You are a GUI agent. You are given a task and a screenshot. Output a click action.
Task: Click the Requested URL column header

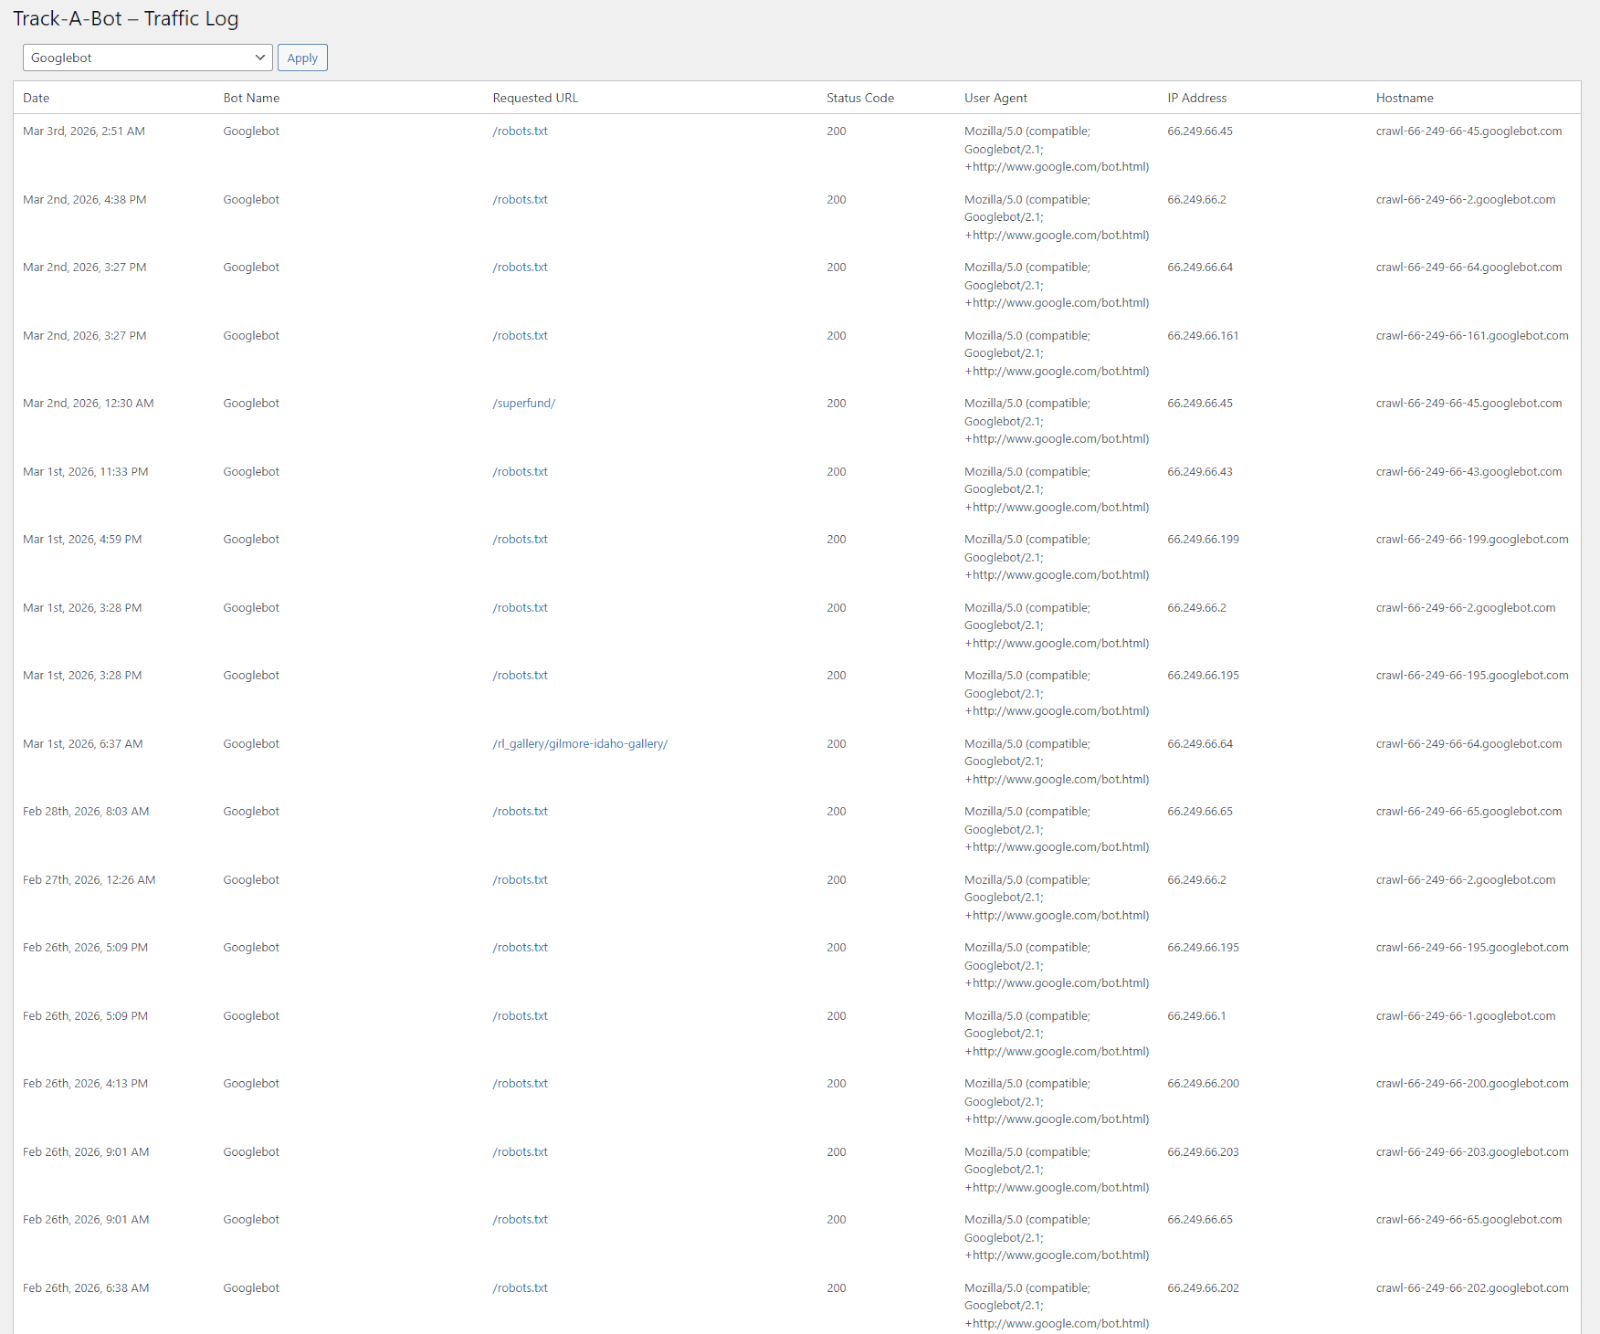pyautogui.click(x=535, y=97)
